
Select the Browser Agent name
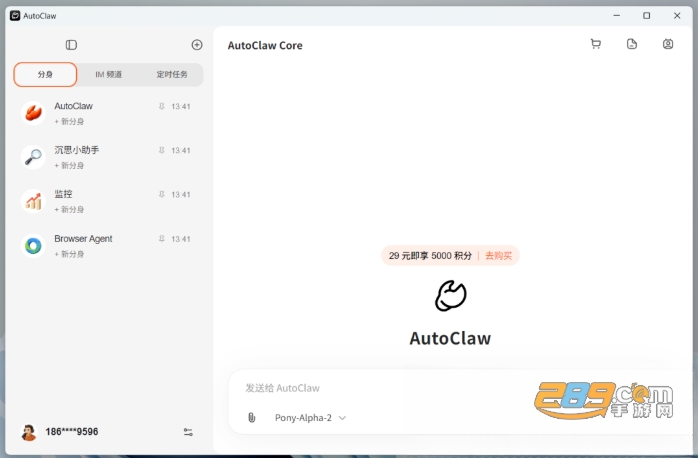(x=83, y=239)
